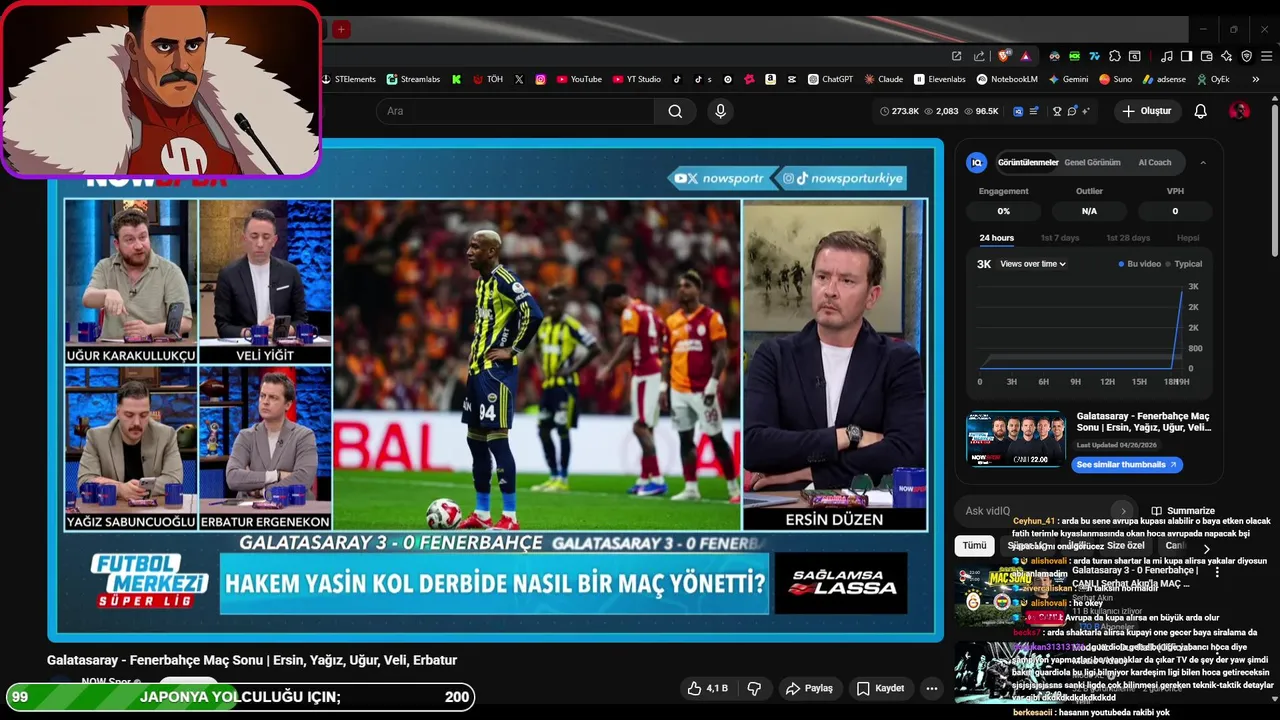Image resolution: width=1280 pixels, height=720 pixels.
Task: Toggle the browser sidebar panel icon
Action: click(x=1186, y=56)
